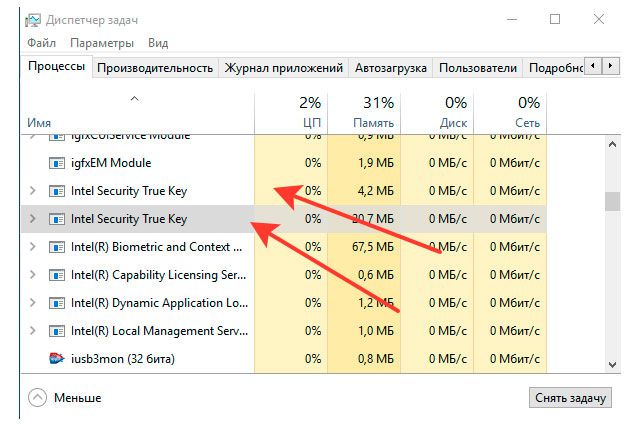Select the igfxEM Module process name
This screenshot has height=425, width=637.
[111, 163]
